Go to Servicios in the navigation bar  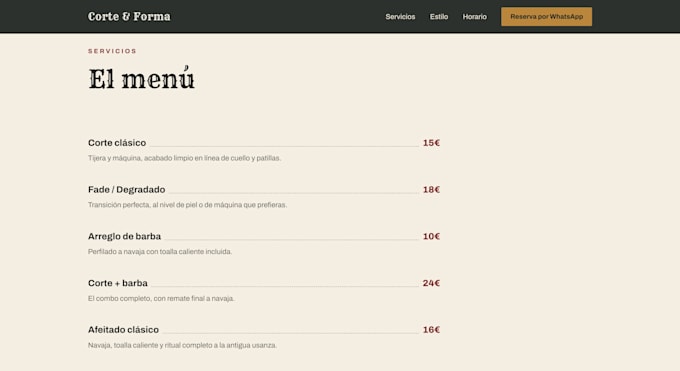400,17
